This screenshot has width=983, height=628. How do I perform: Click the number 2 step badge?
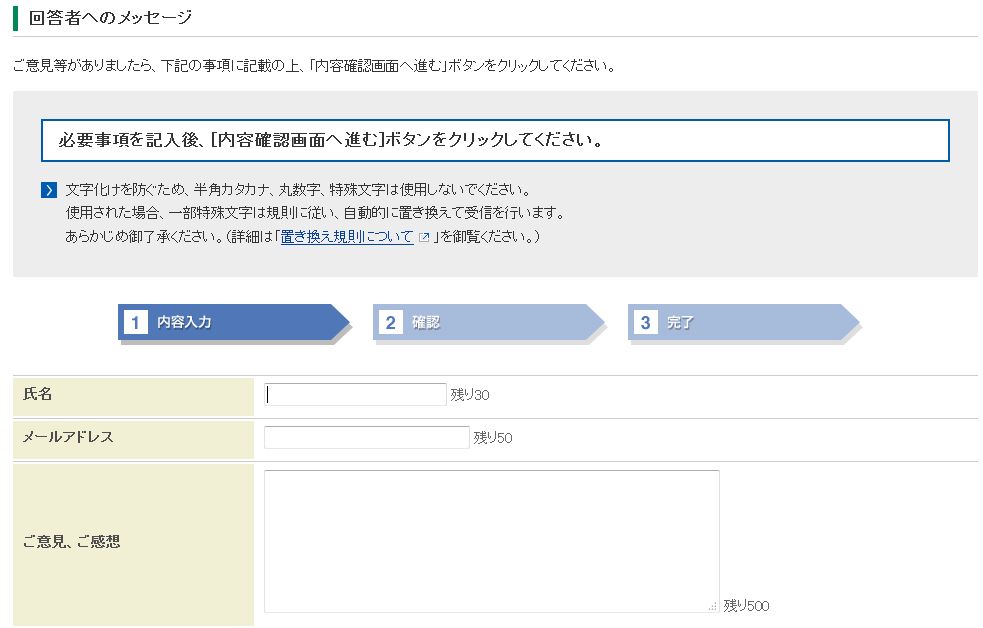[x=391, y=322]
